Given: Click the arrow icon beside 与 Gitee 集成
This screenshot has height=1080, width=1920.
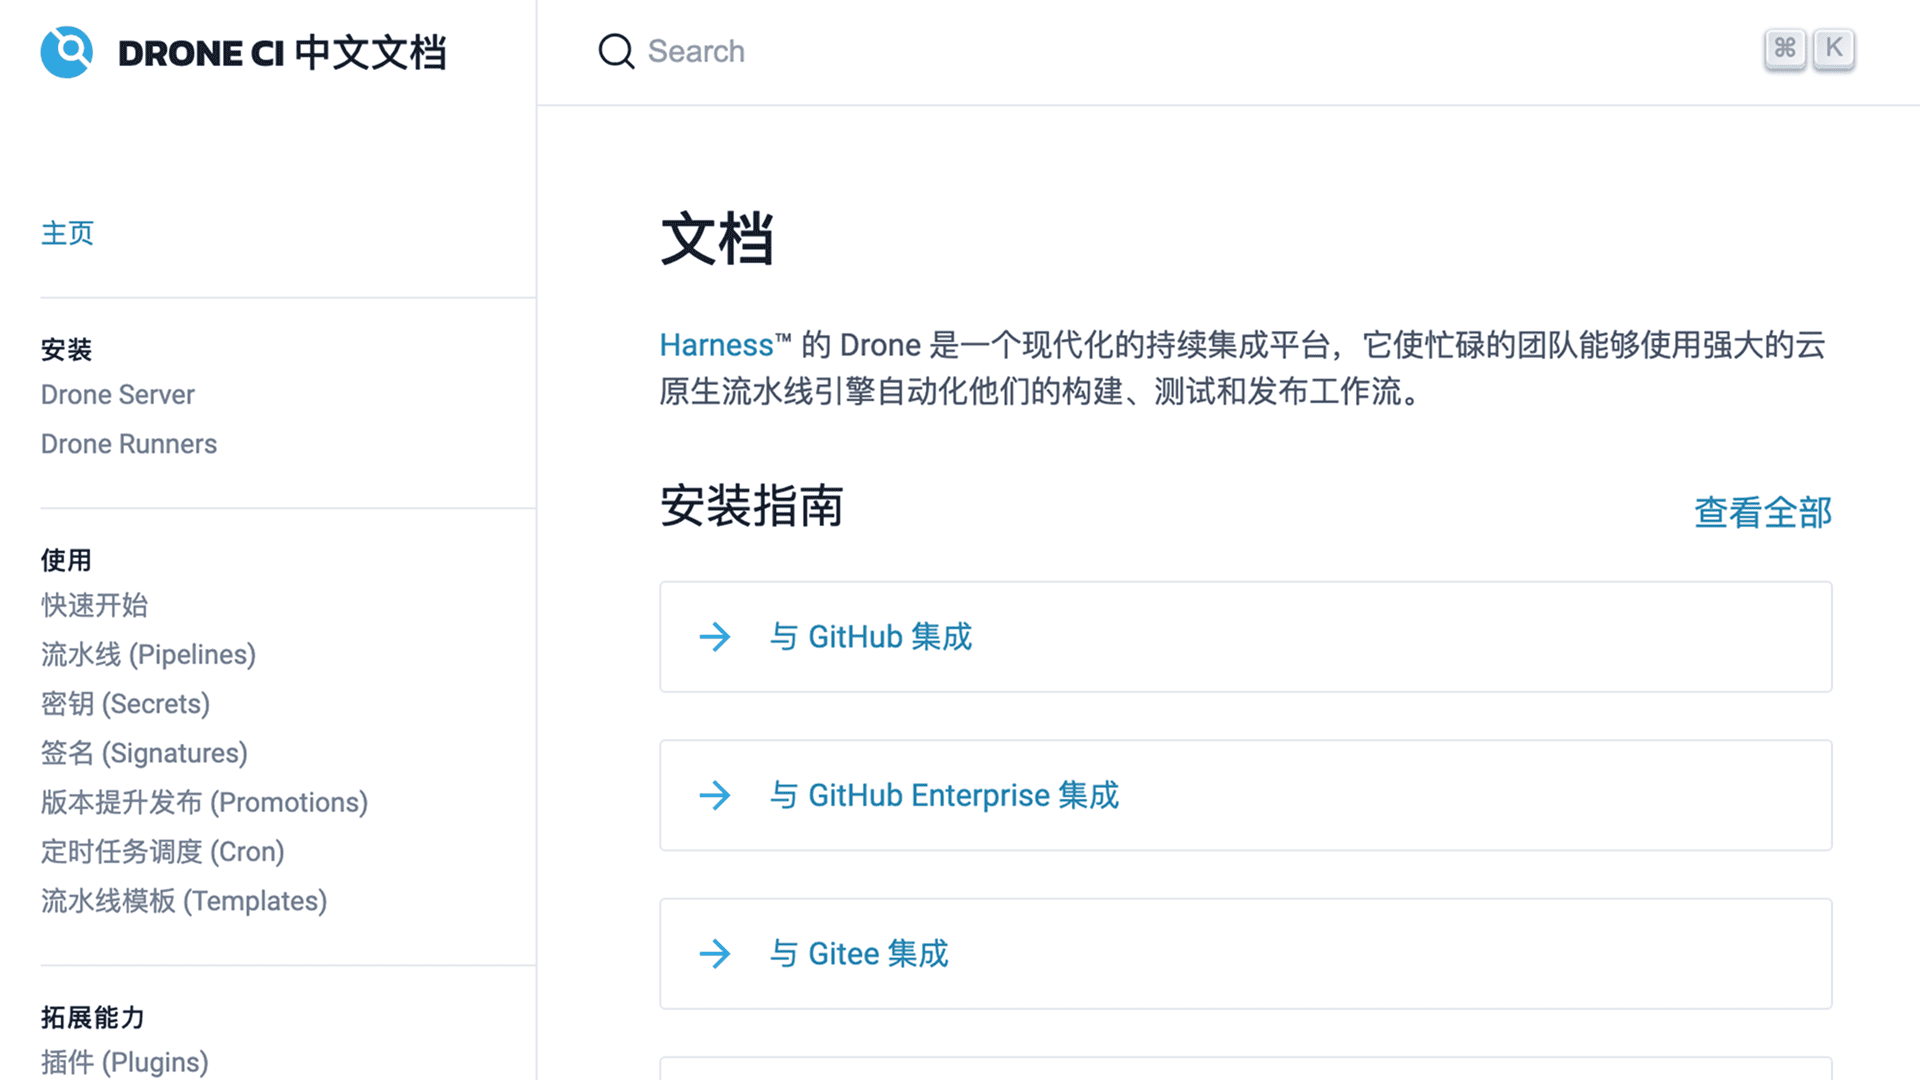Looking at the screenshot, I should coord(715,954).
